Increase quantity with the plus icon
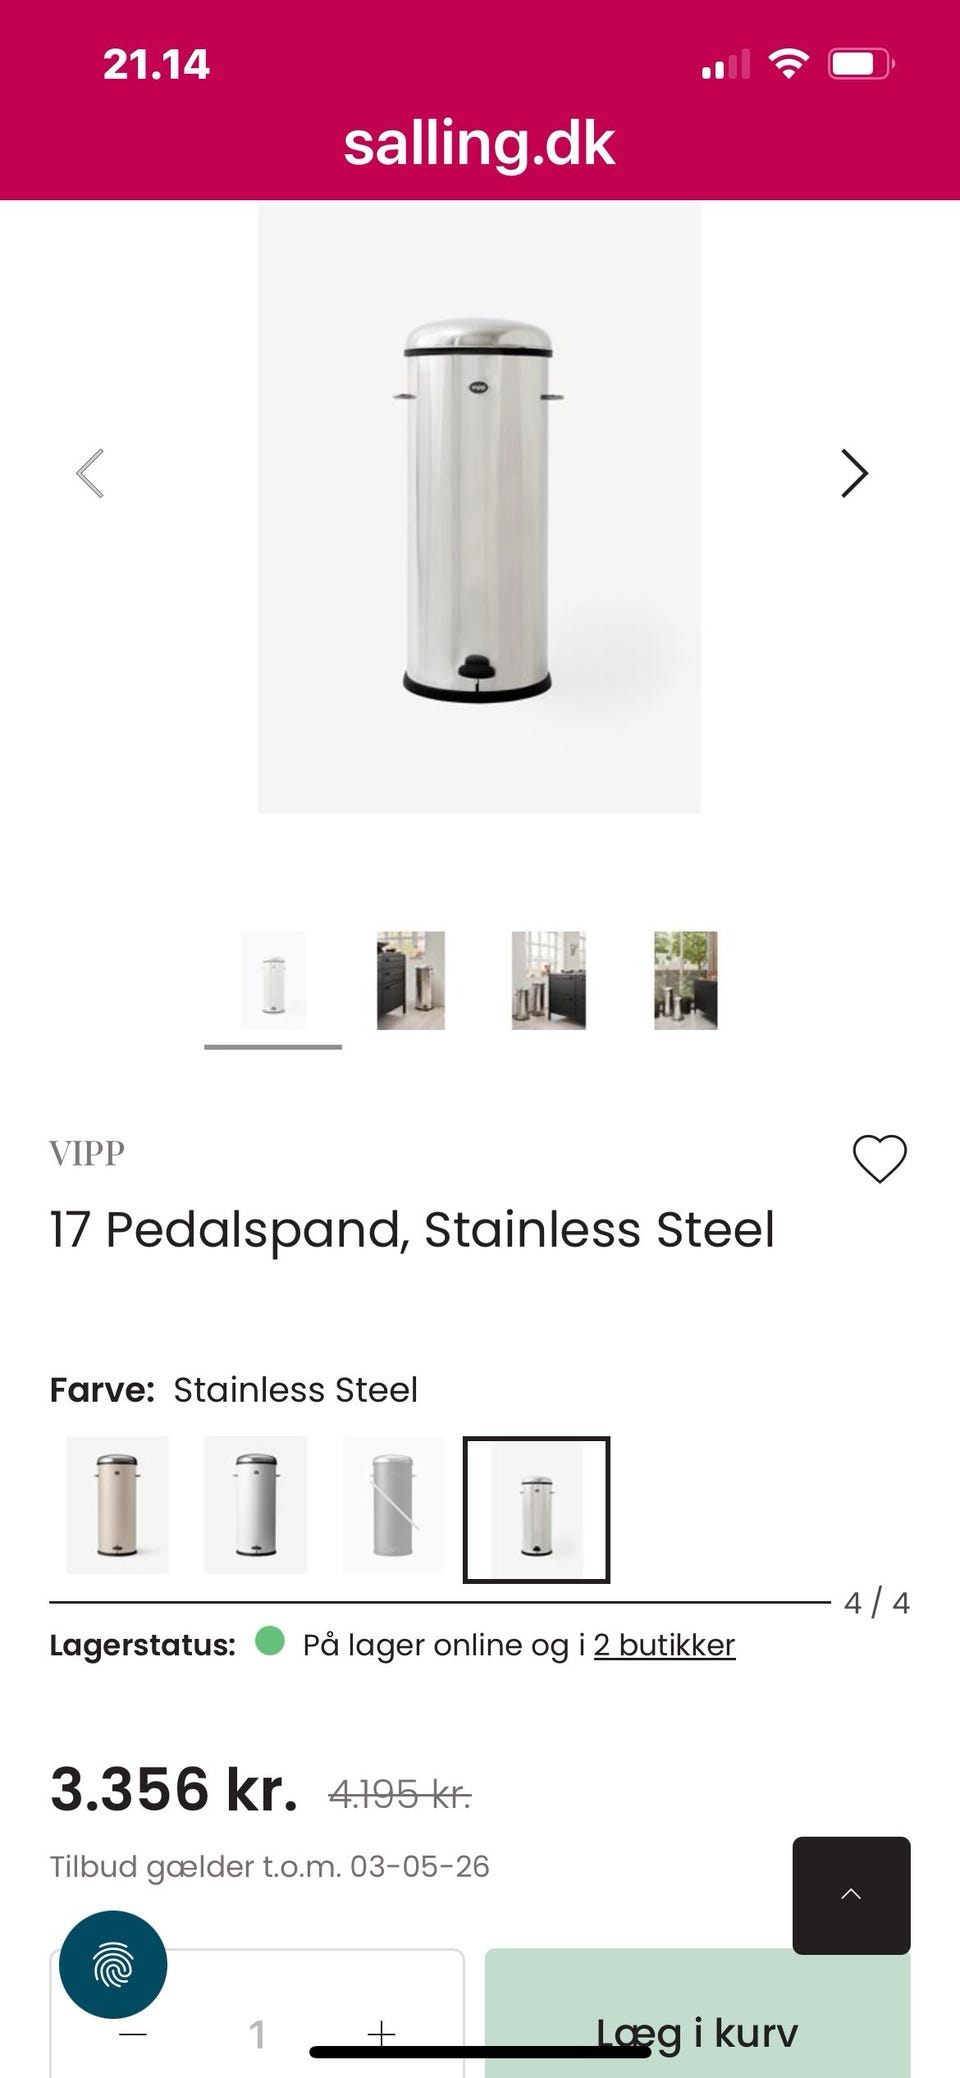Image resolution: width=960 pixels, height=2078 pixels. [381, 2034]
